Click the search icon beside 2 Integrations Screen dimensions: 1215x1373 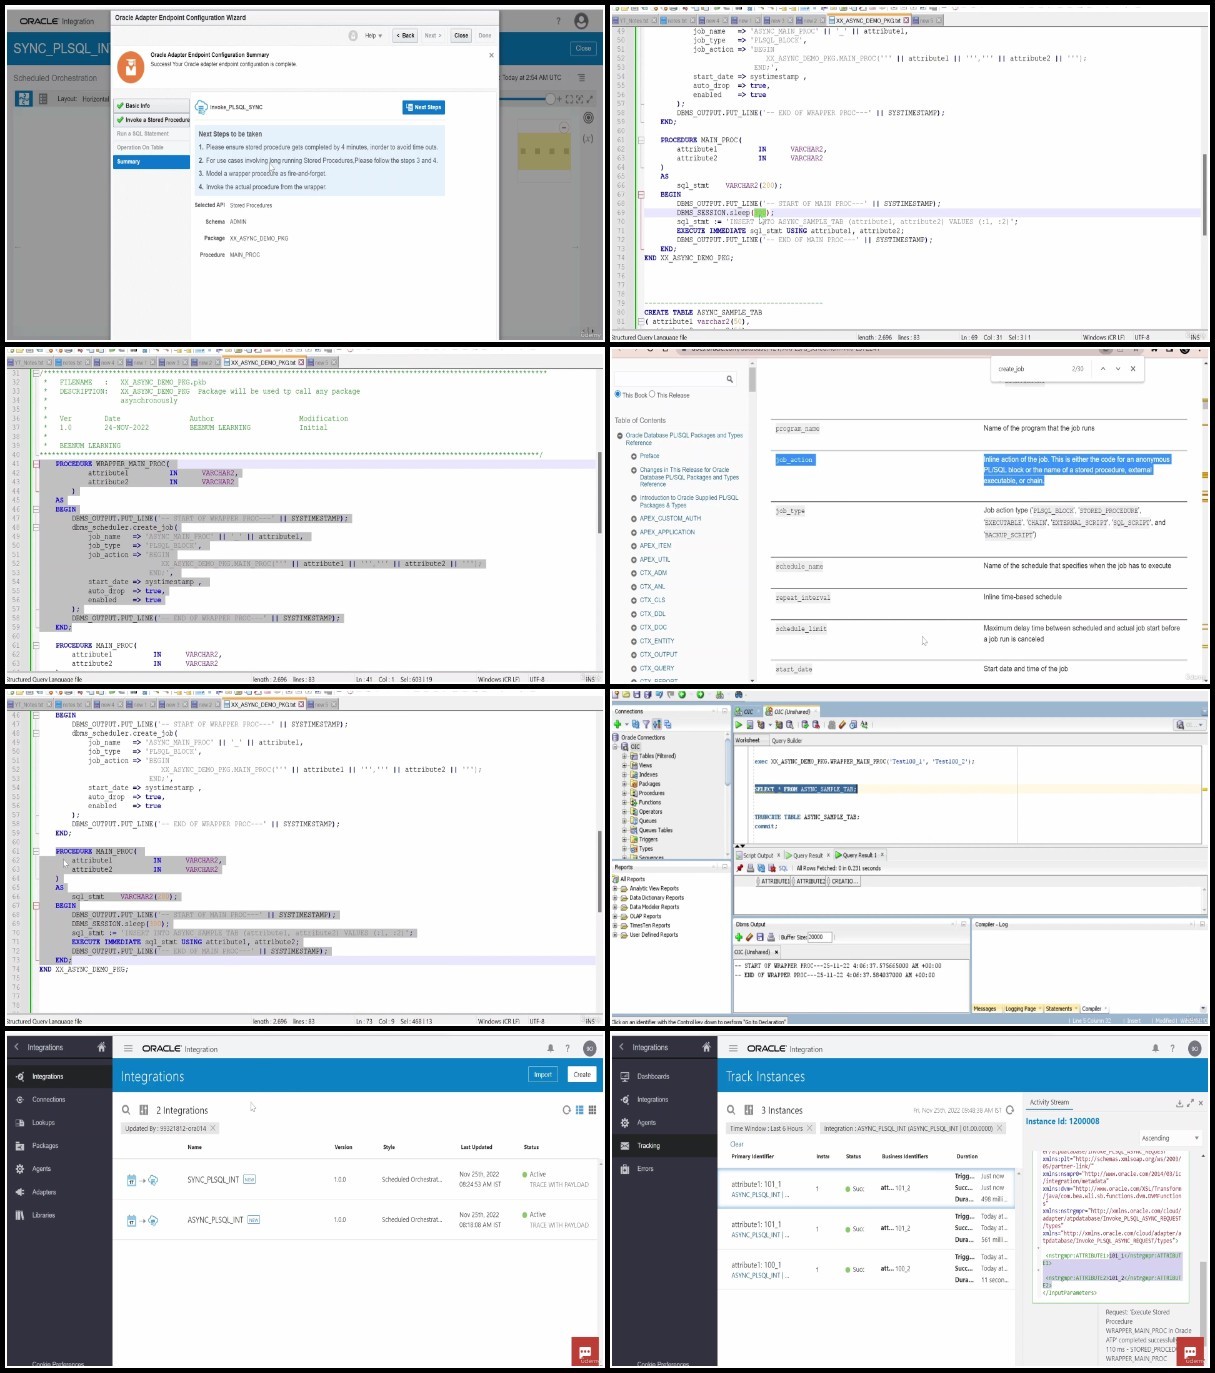[x=127, y=1110]
